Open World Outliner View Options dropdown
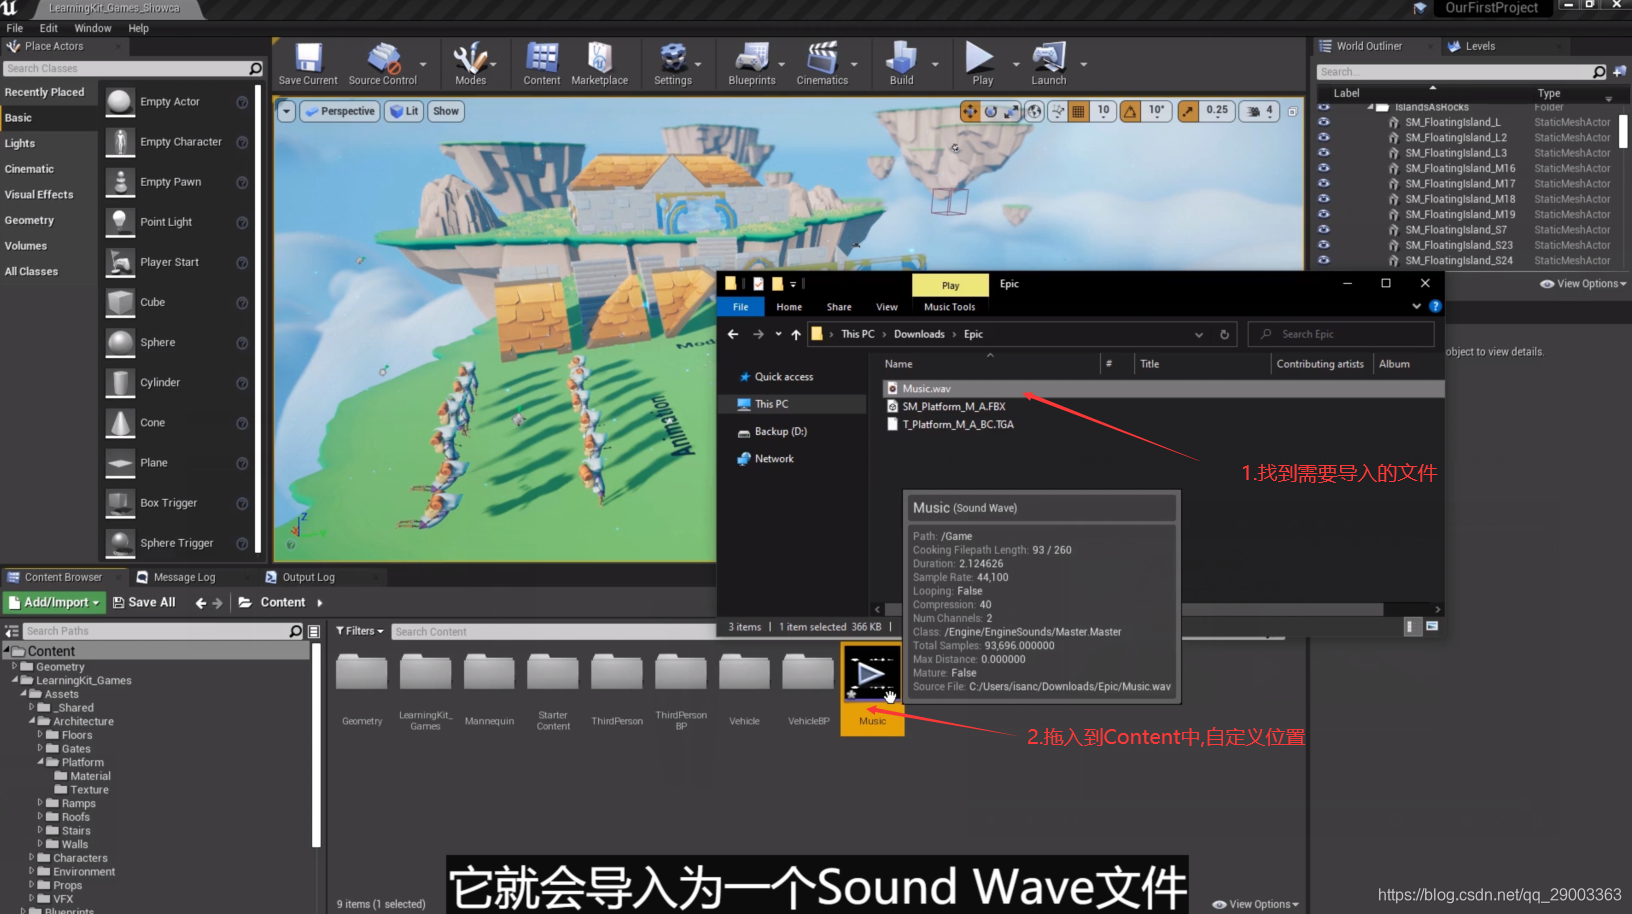Viewport: 1632px width, 914px height. [x=1583, y=284]
